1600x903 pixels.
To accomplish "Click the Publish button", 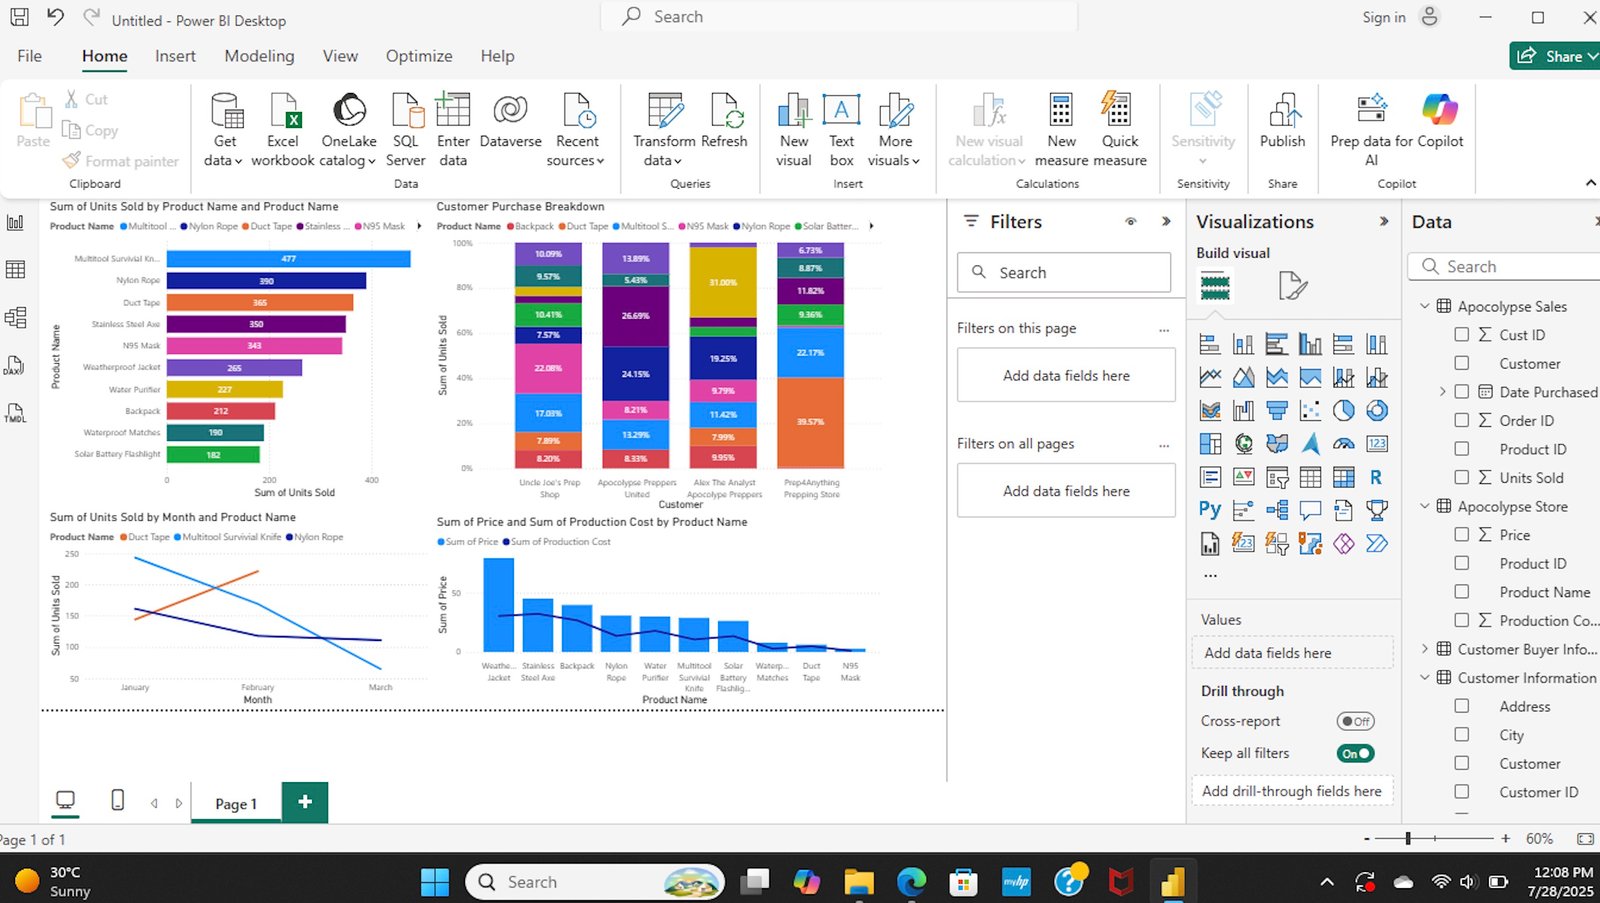I will pos(1283,125).
